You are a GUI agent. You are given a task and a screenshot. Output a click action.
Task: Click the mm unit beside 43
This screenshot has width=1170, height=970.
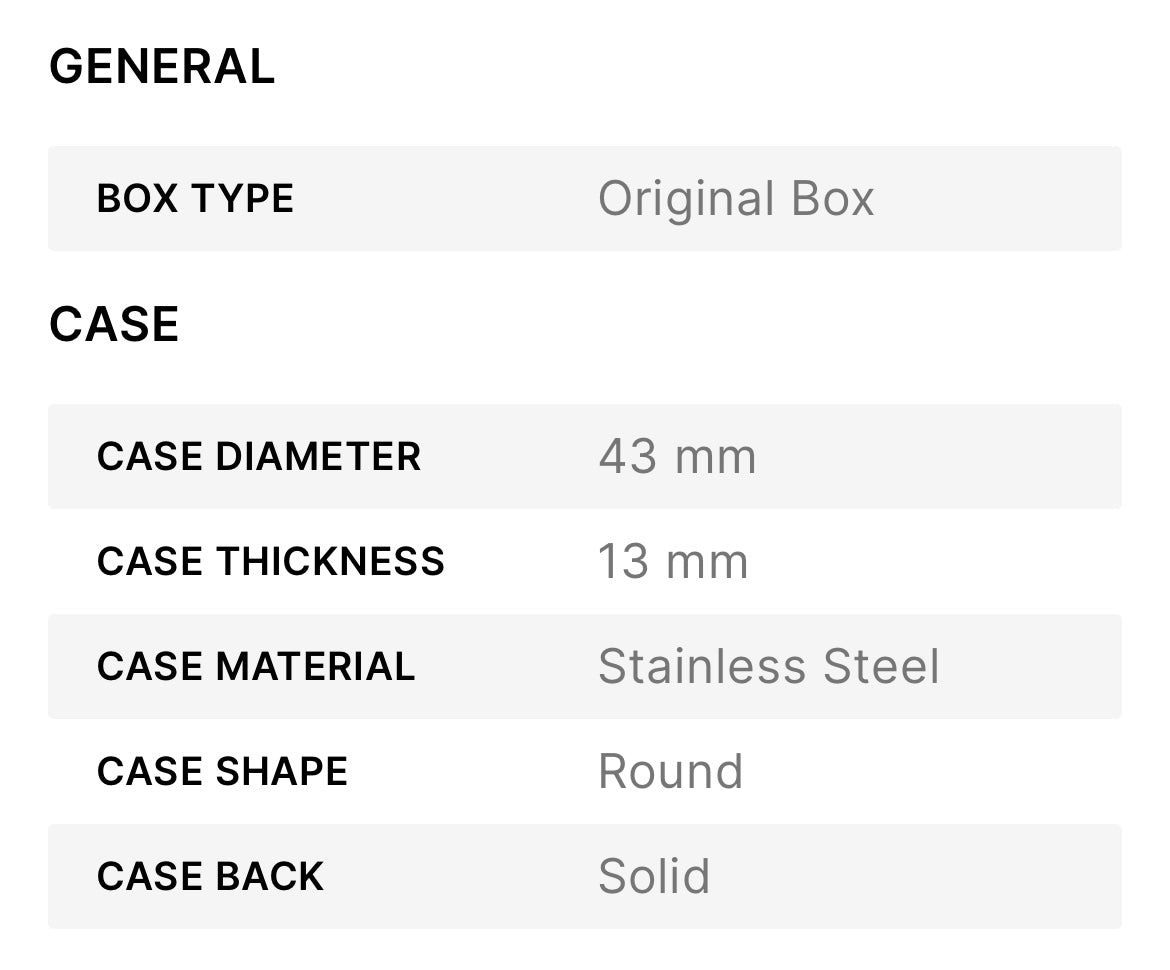pyautogui.click(x=716, y=457)
